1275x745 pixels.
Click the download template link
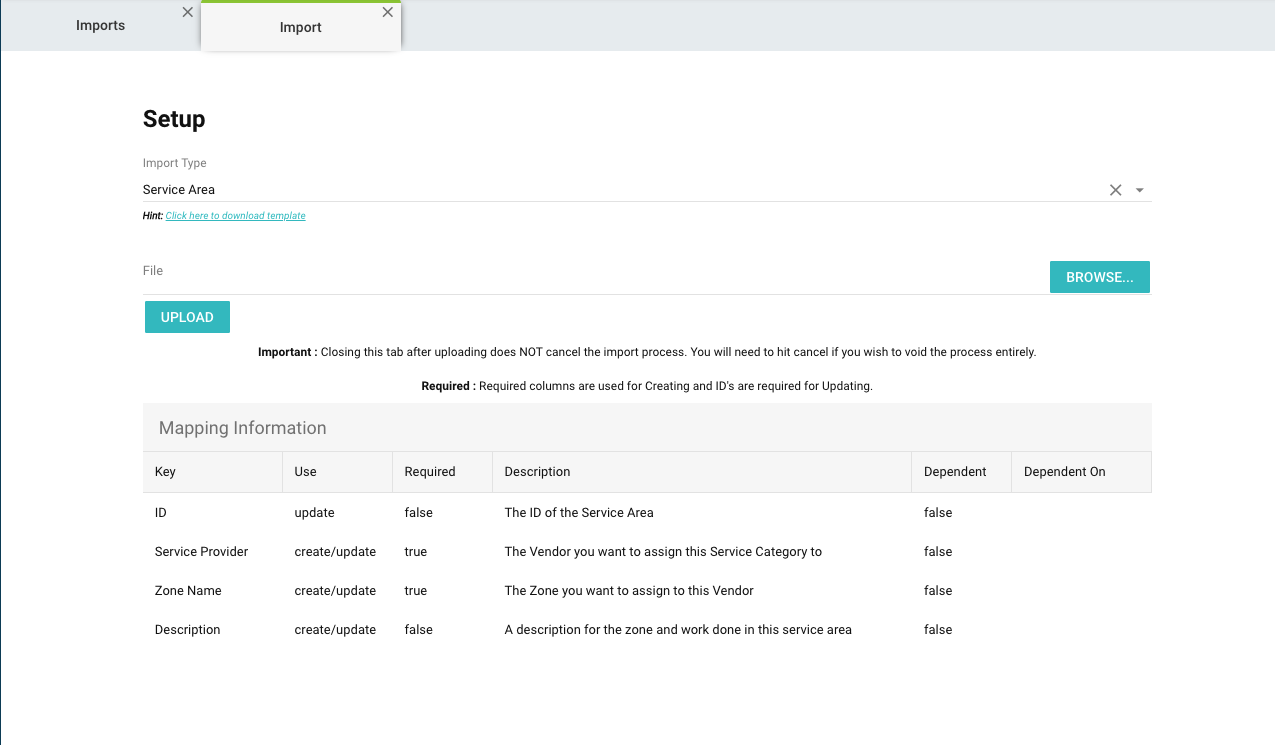pyautogui.click(x=235, y=216)
